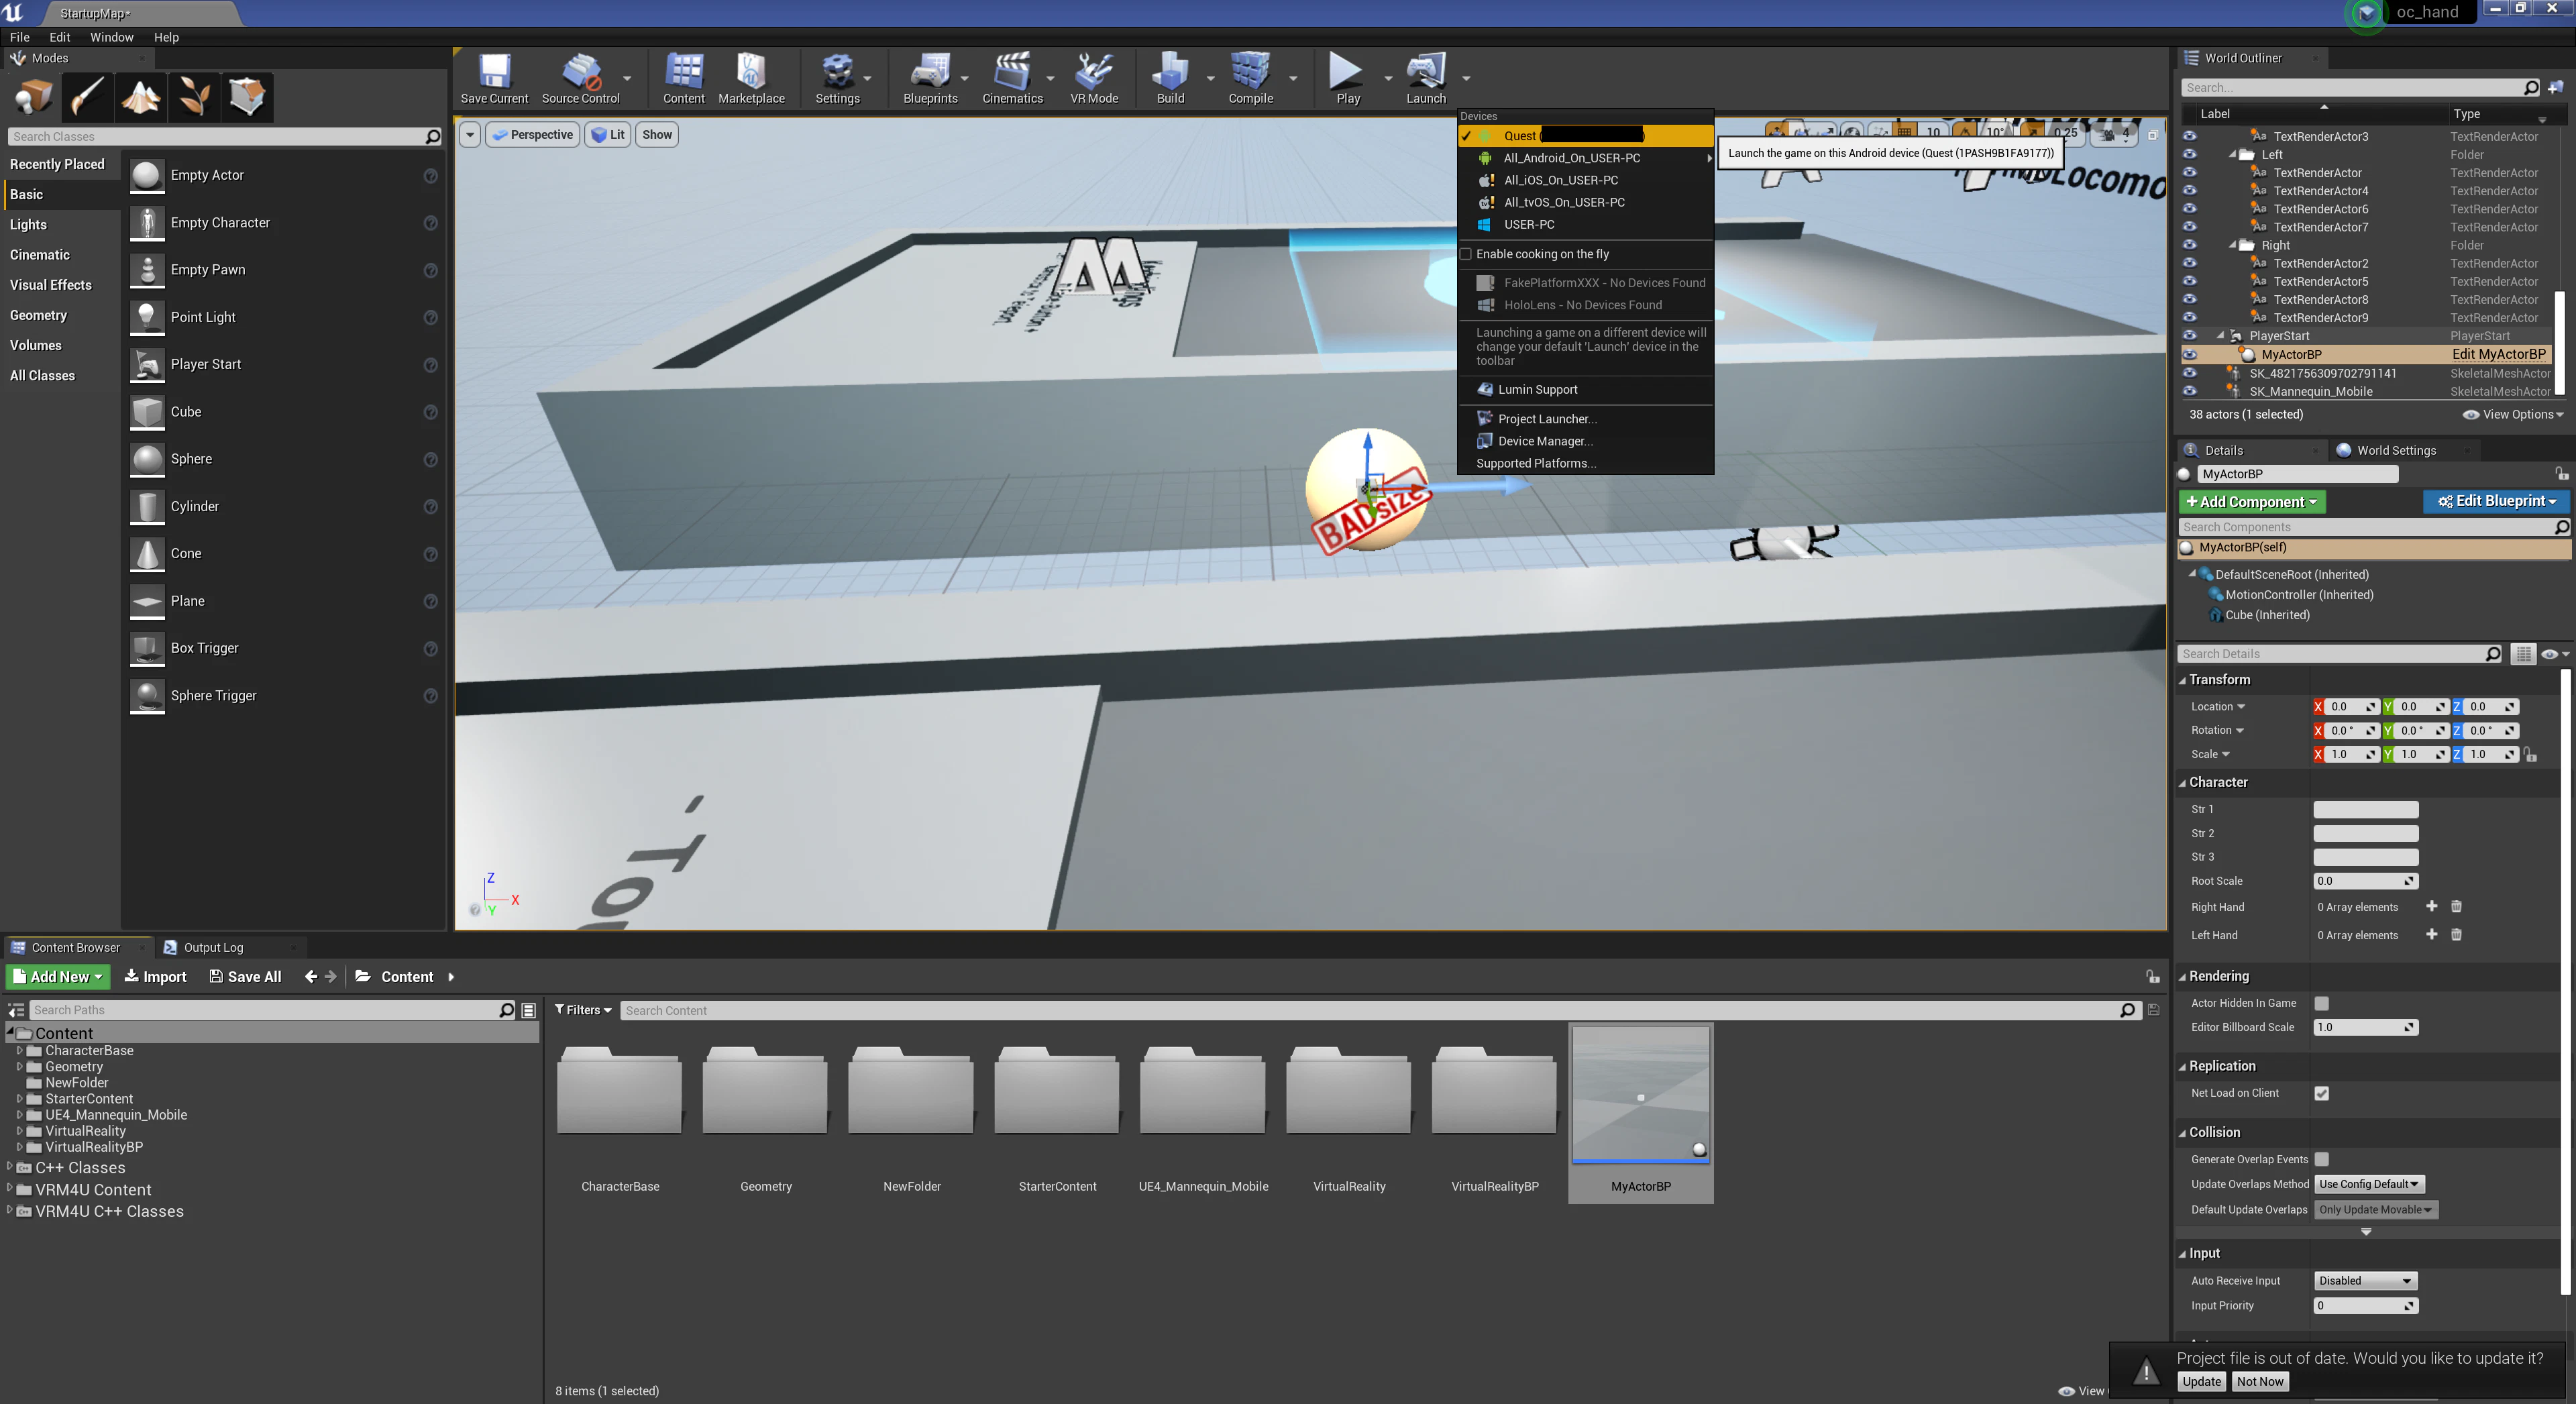This screenshot has width=2576, height=1404.
Task: Select Device Manager menu entry
Action: tap(1545, 441)
